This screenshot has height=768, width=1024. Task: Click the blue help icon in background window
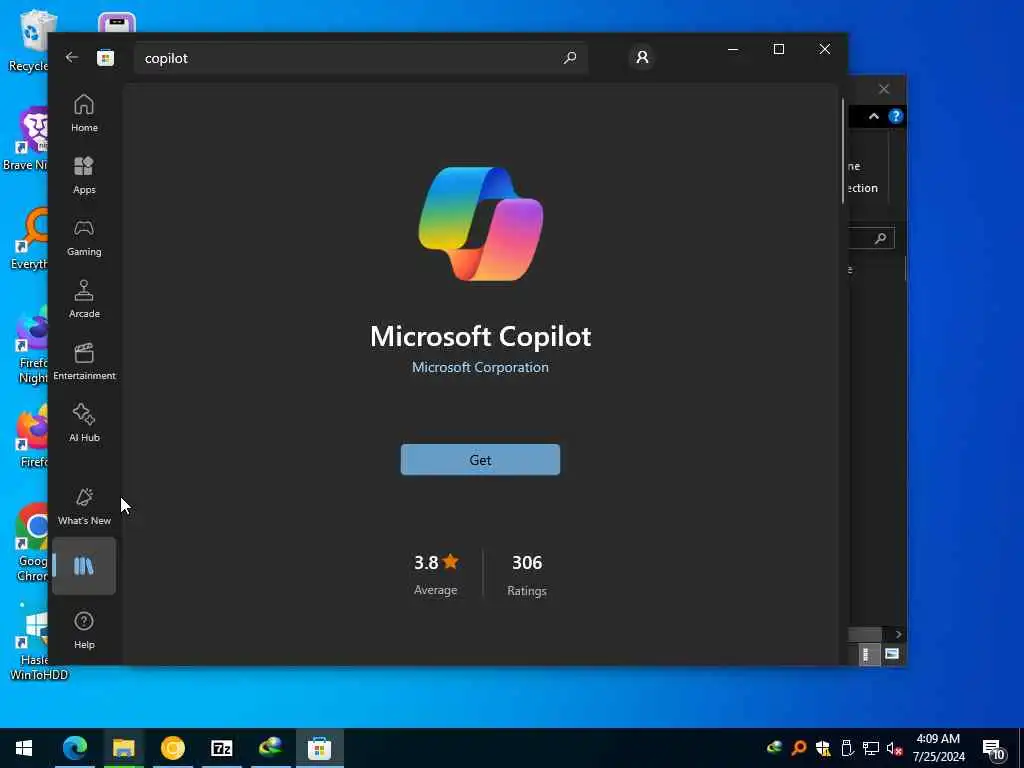[895, 117]
